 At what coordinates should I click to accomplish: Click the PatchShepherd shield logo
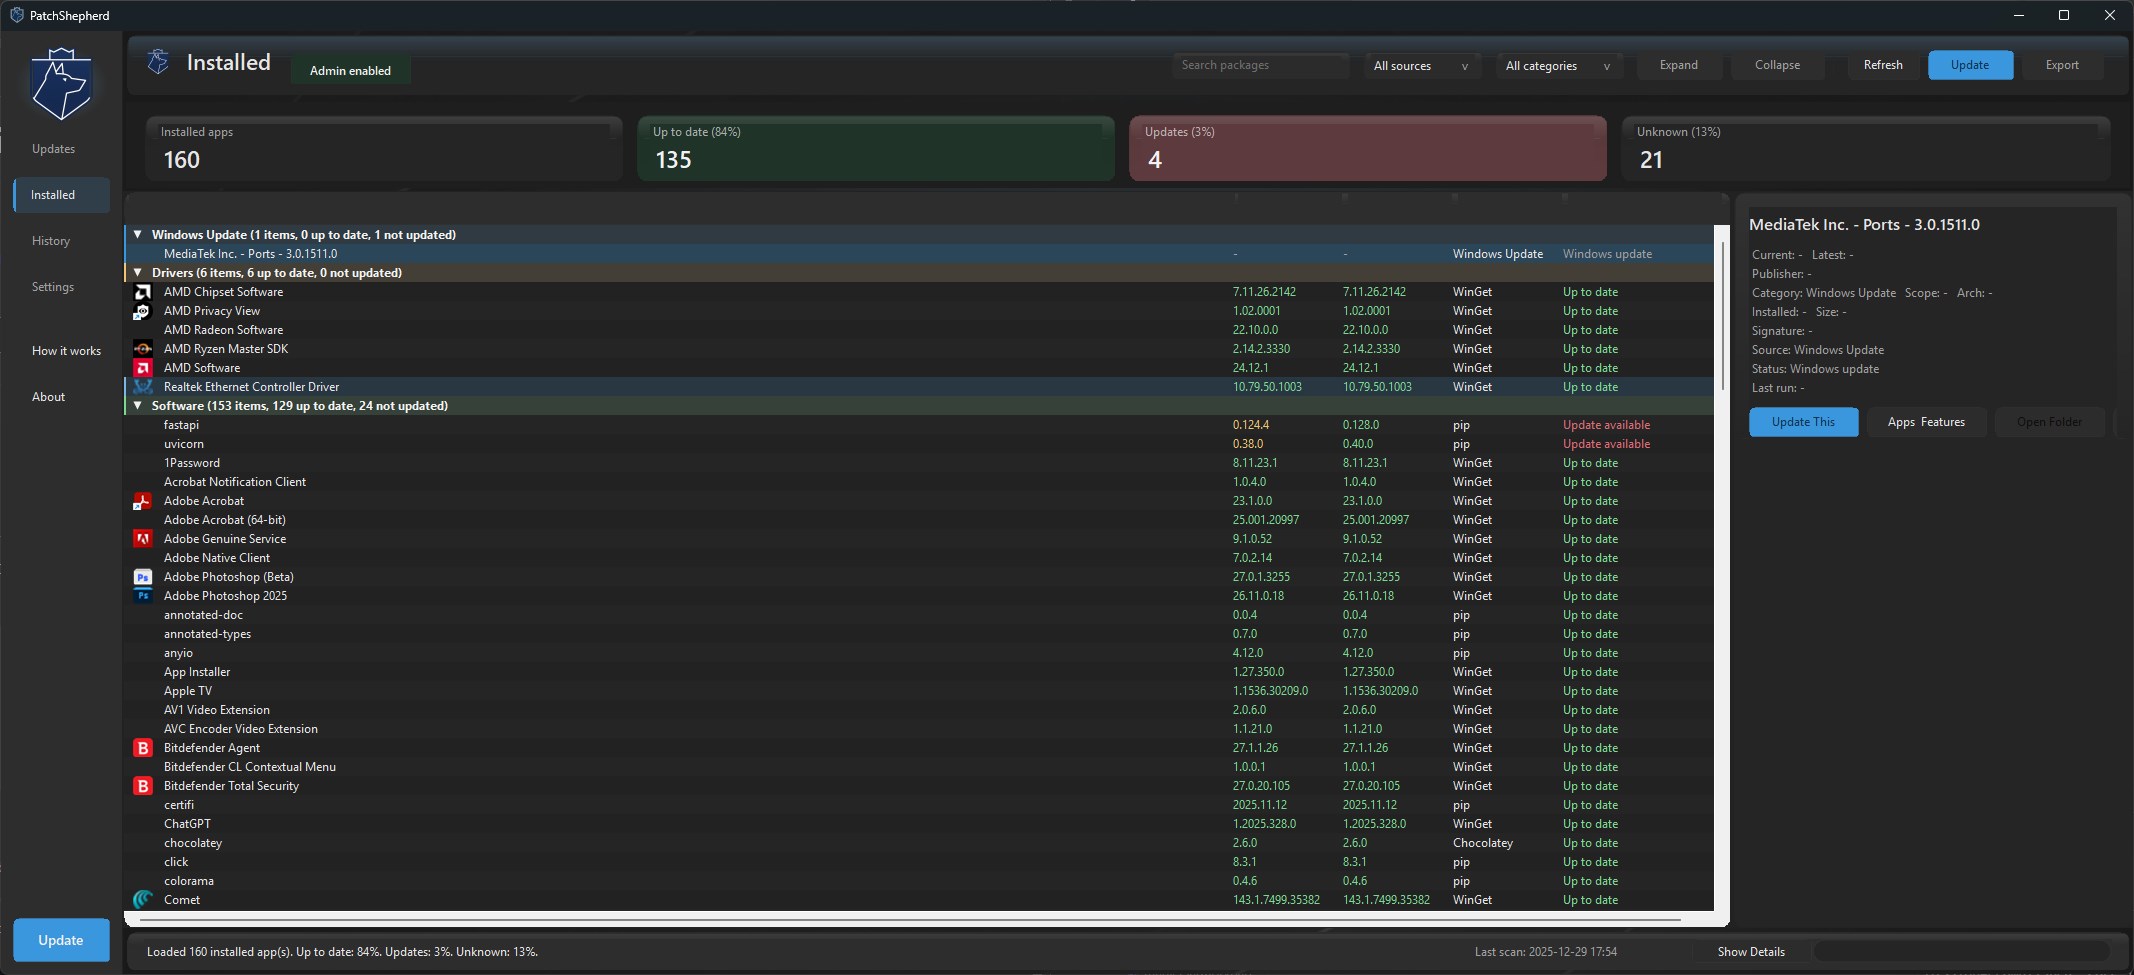click(x=60, y=84)
